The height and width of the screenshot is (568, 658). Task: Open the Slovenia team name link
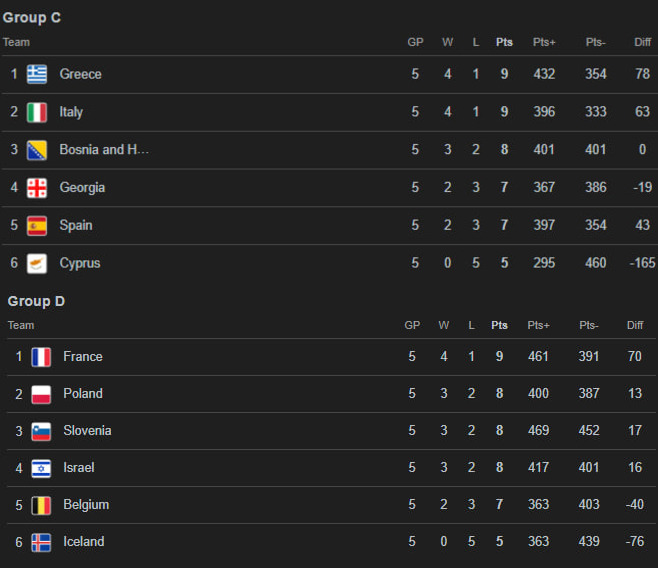87,431
